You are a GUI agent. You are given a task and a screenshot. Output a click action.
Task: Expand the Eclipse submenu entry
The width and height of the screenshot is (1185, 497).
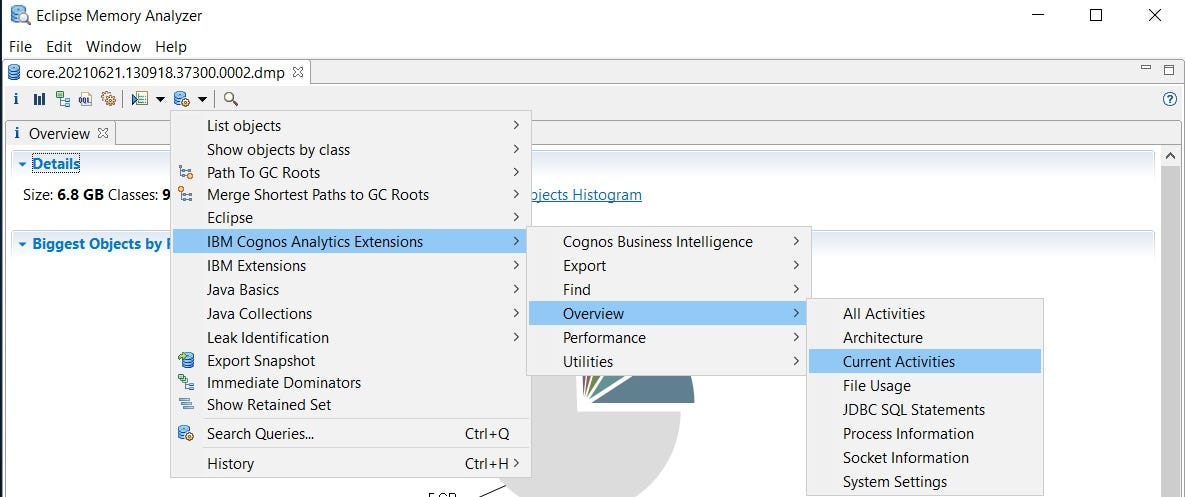[351, 218]
